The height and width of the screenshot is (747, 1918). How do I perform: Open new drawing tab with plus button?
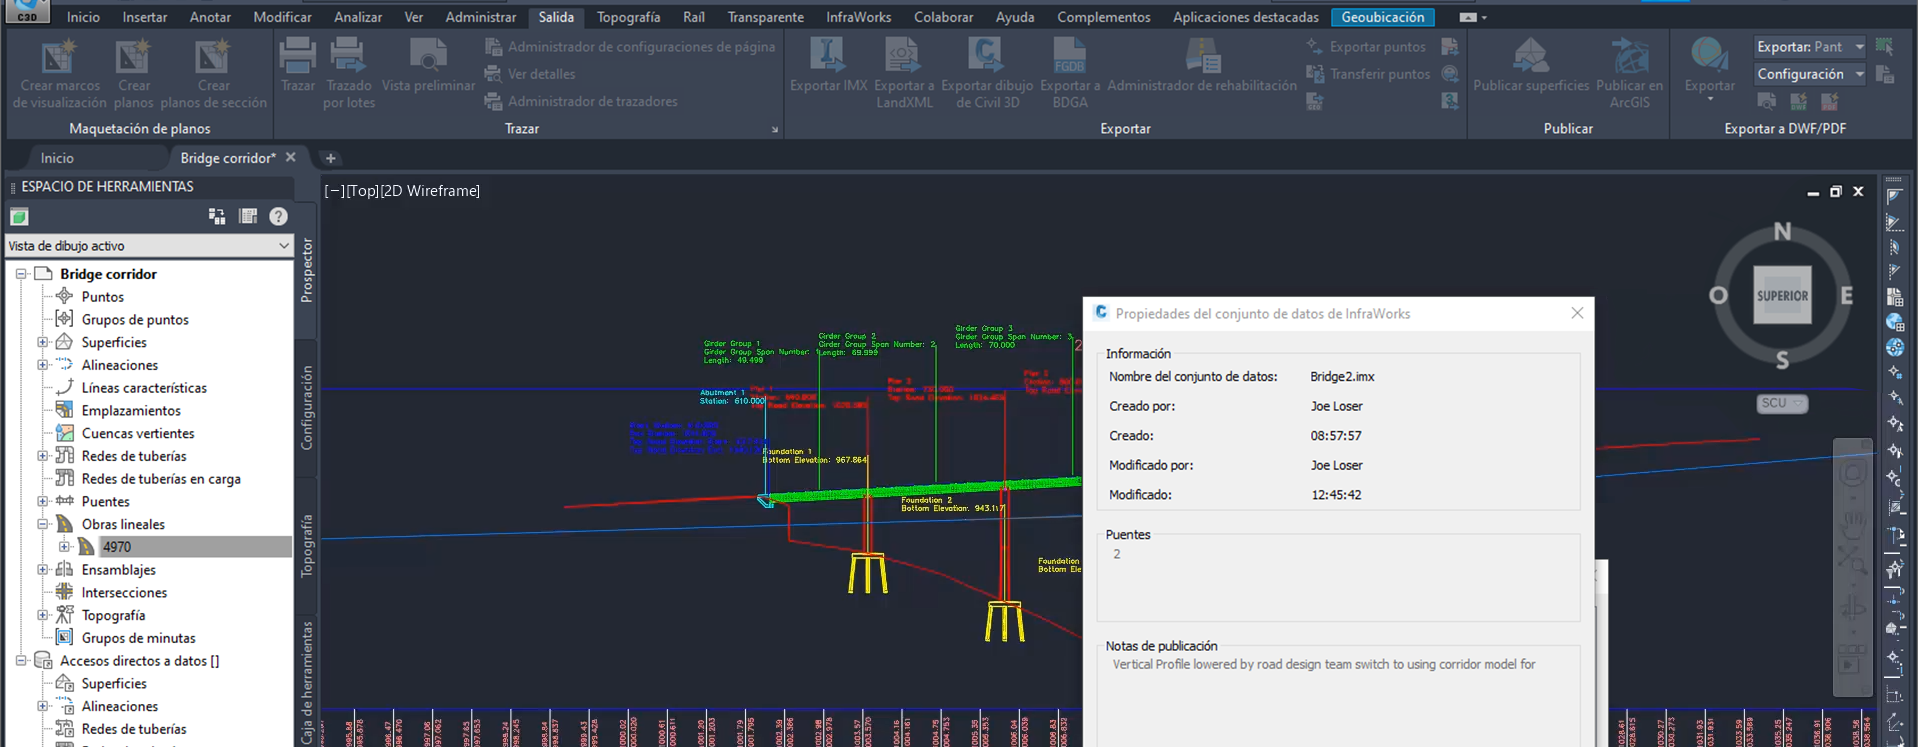(331, 158)
